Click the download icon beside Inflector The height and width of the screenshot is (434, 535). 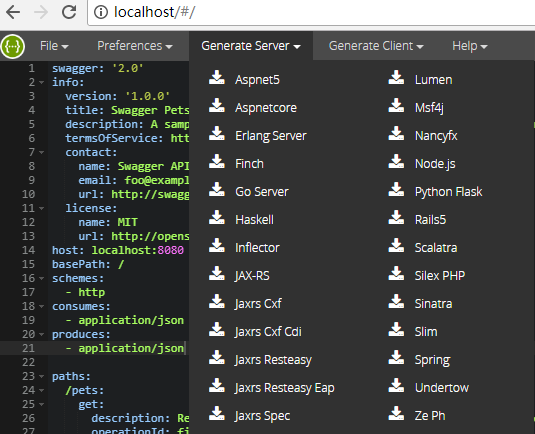click(x=217, y=245)
